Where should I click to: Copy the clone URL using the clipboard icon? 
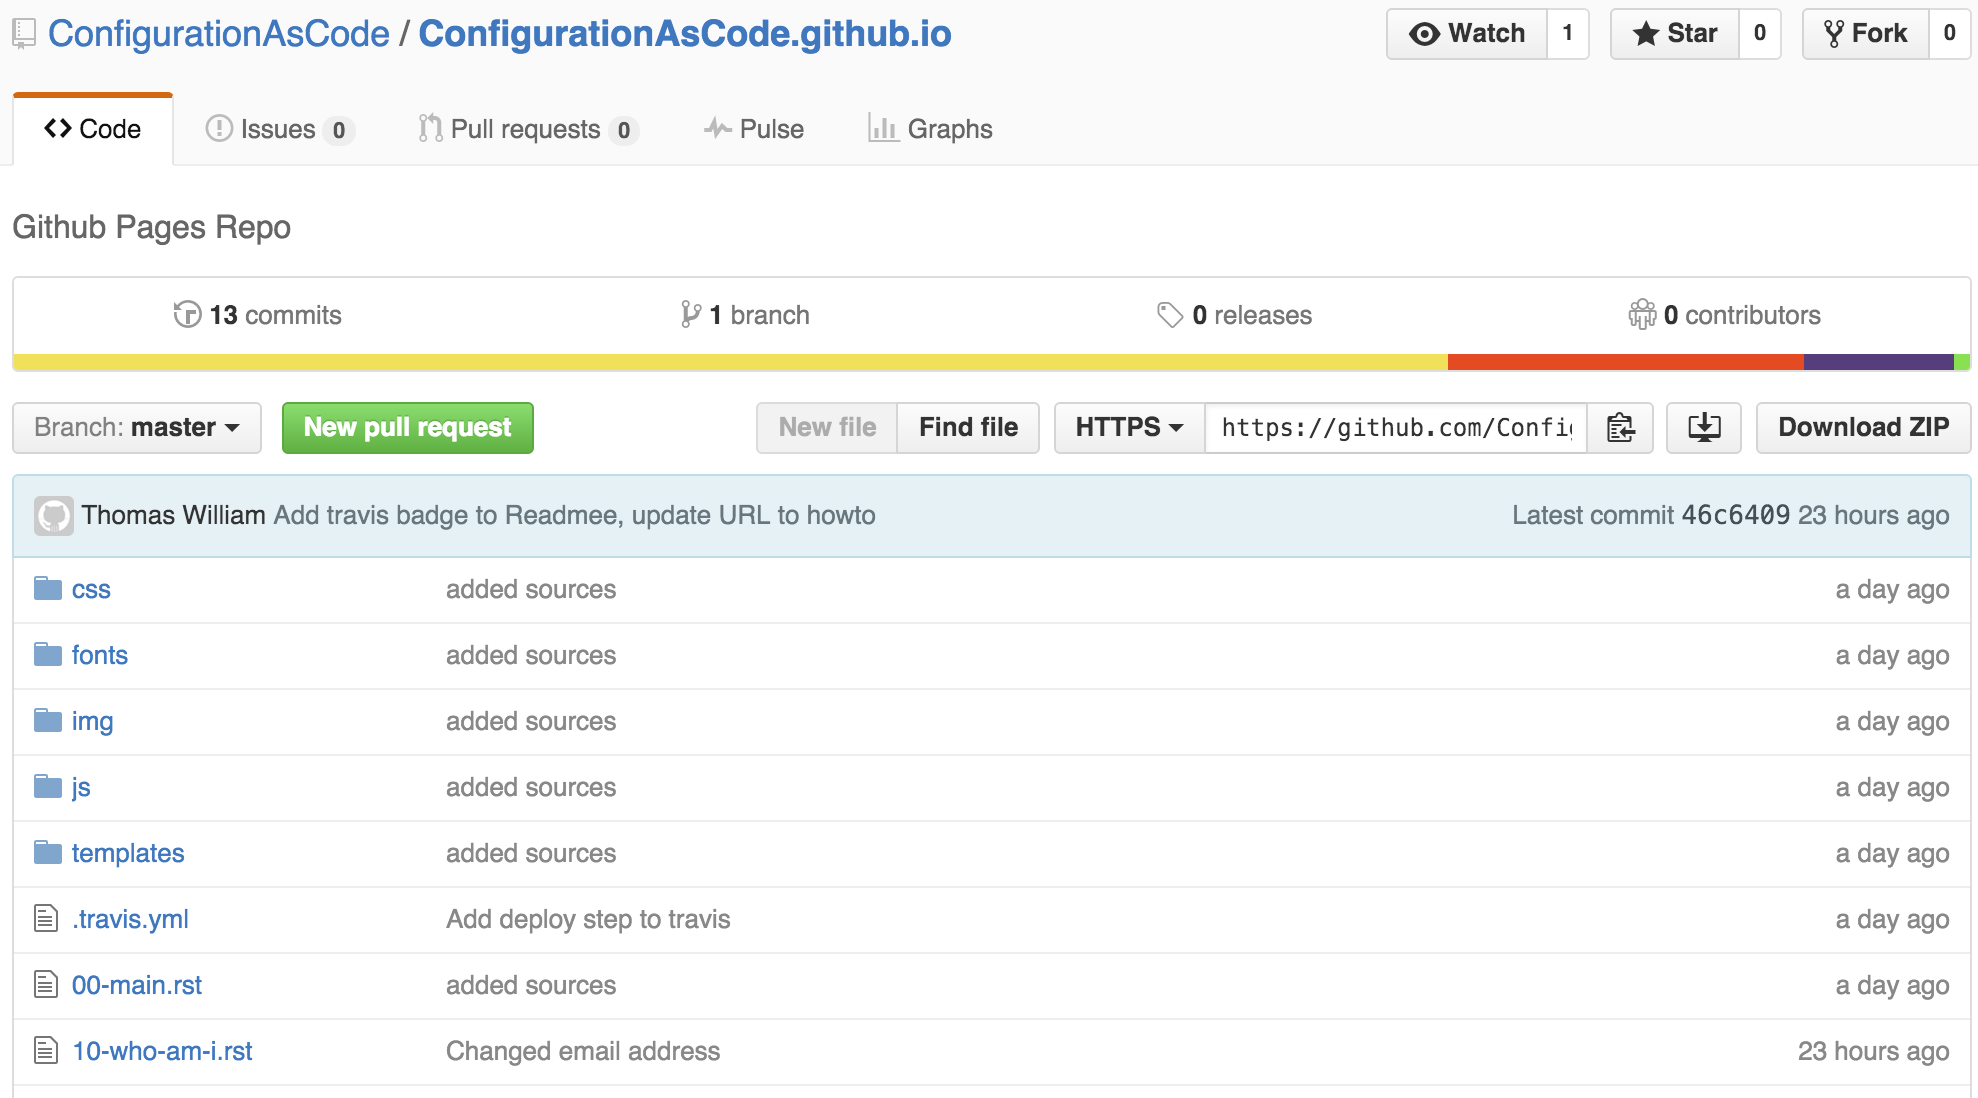click(x=1620, y=427)
